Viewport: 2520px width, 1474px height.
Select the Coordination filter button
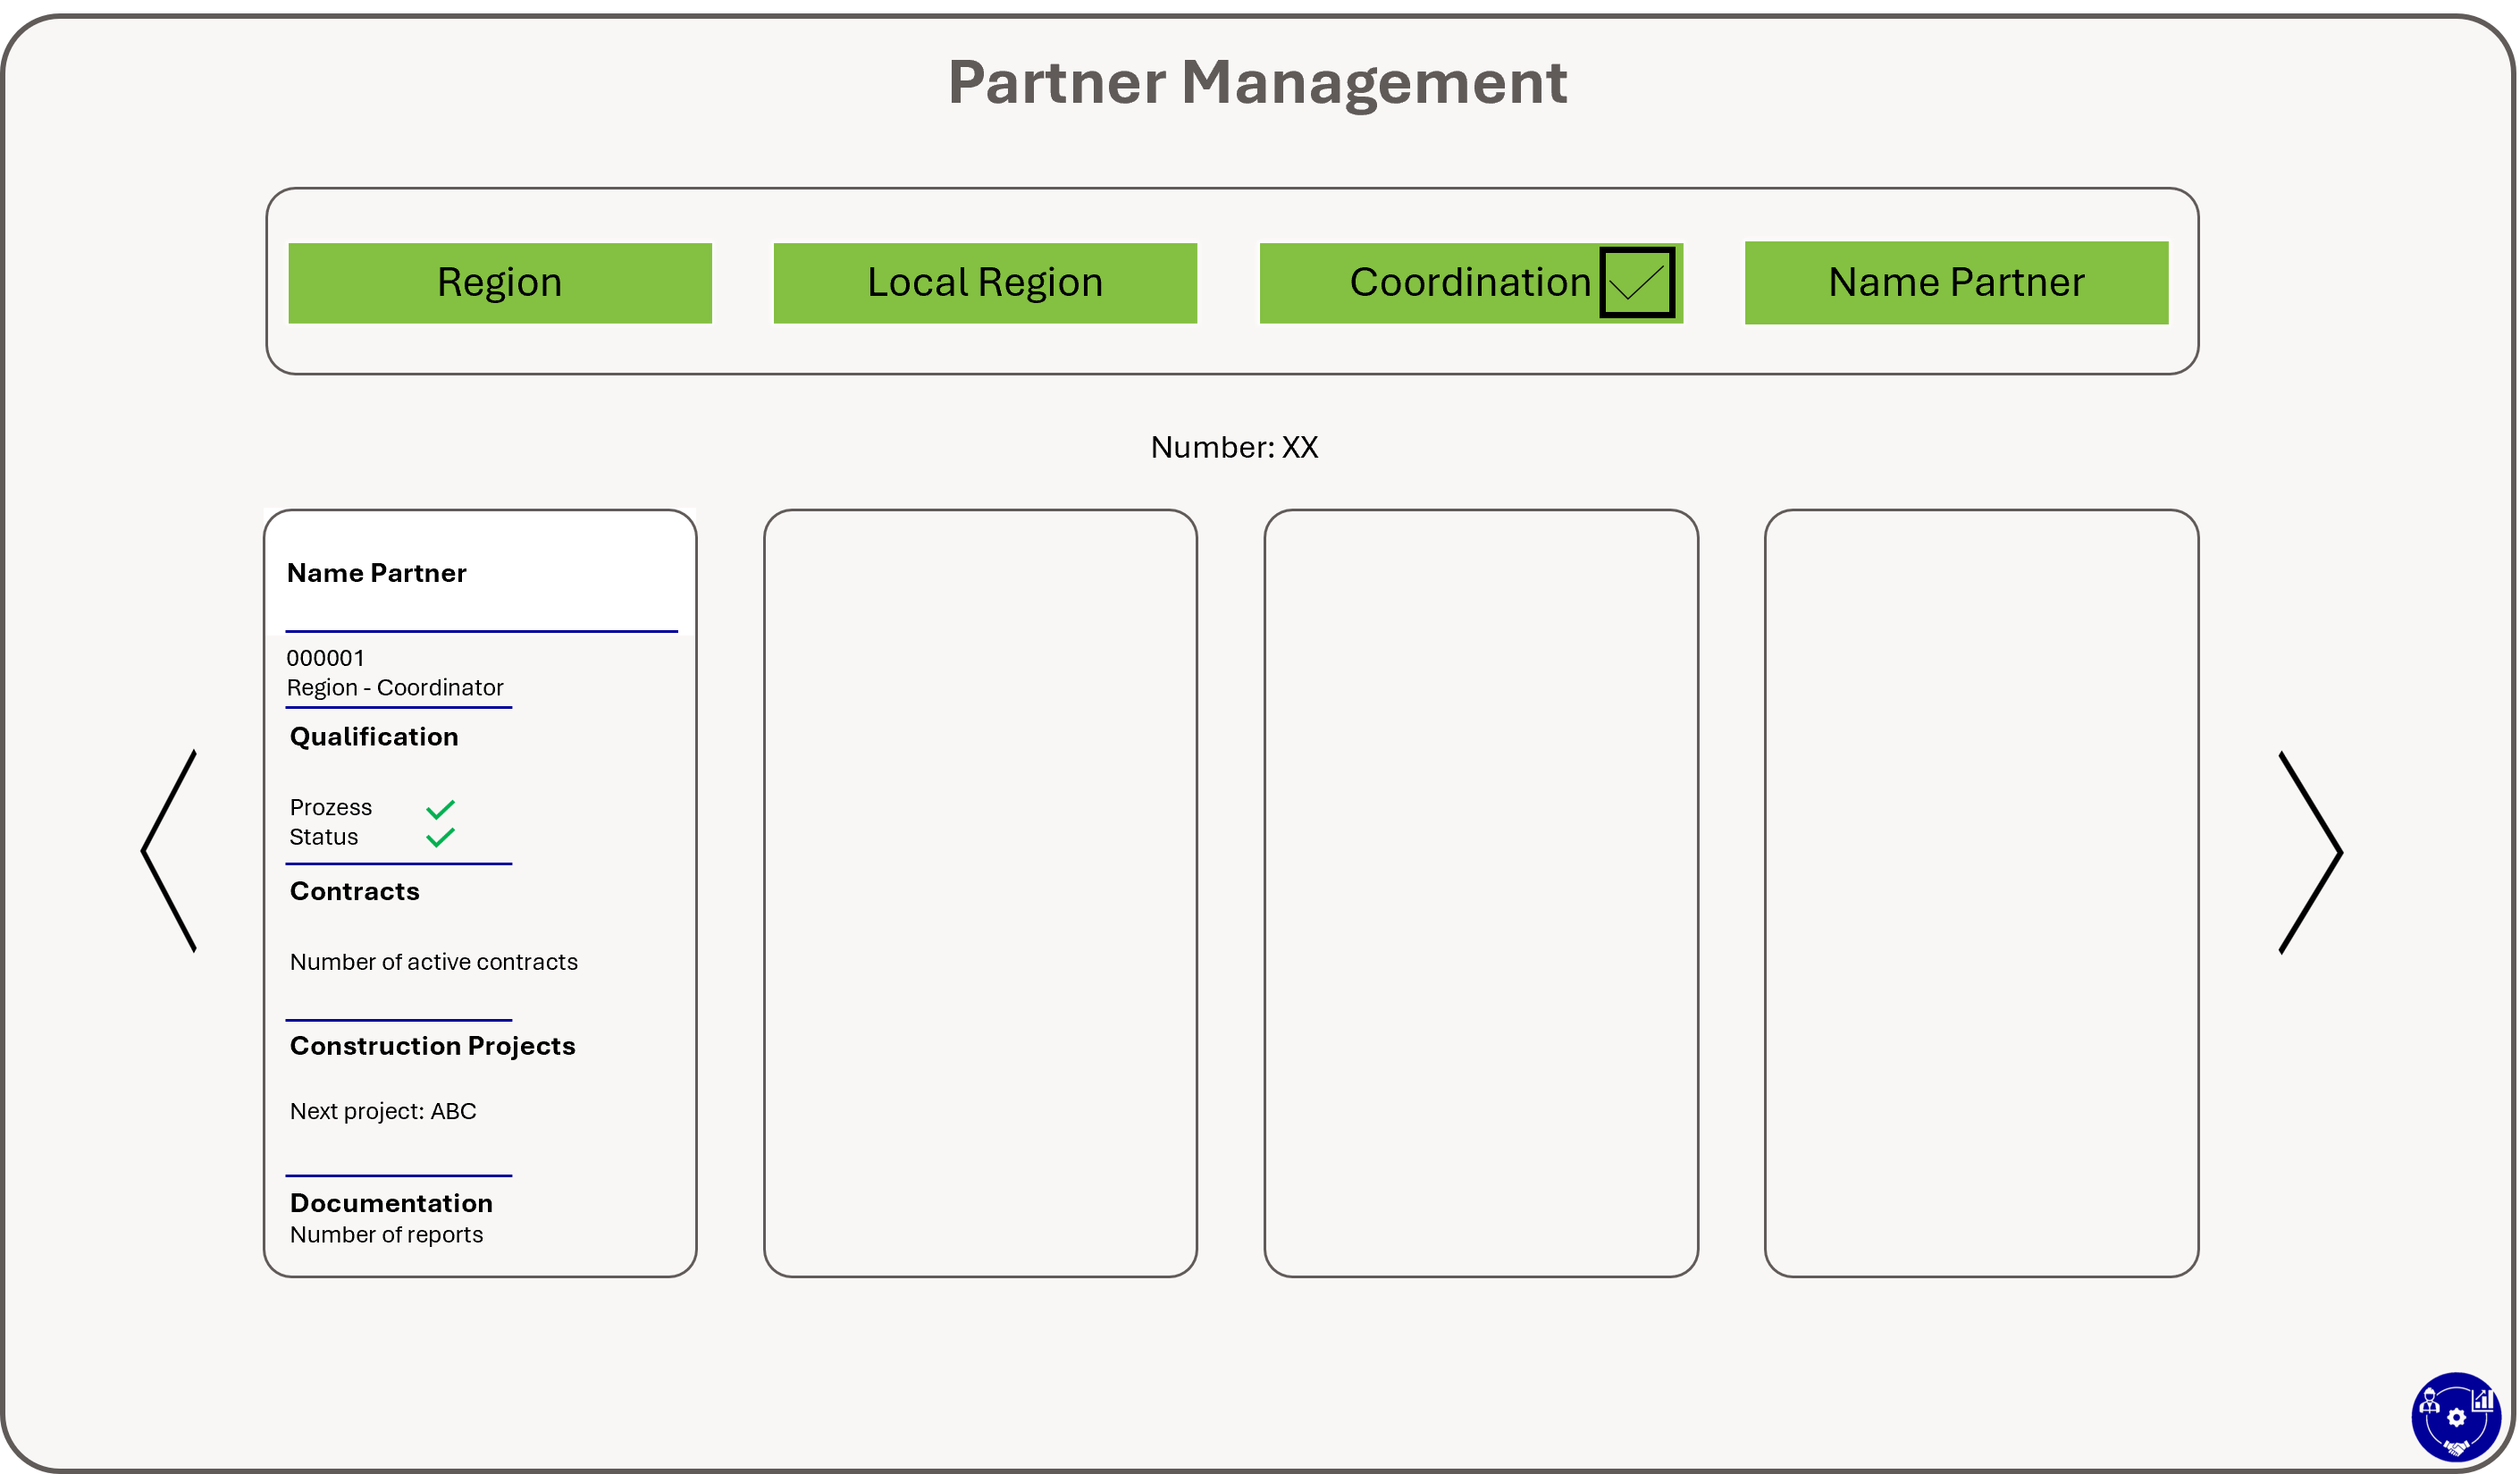(1470, 283)
